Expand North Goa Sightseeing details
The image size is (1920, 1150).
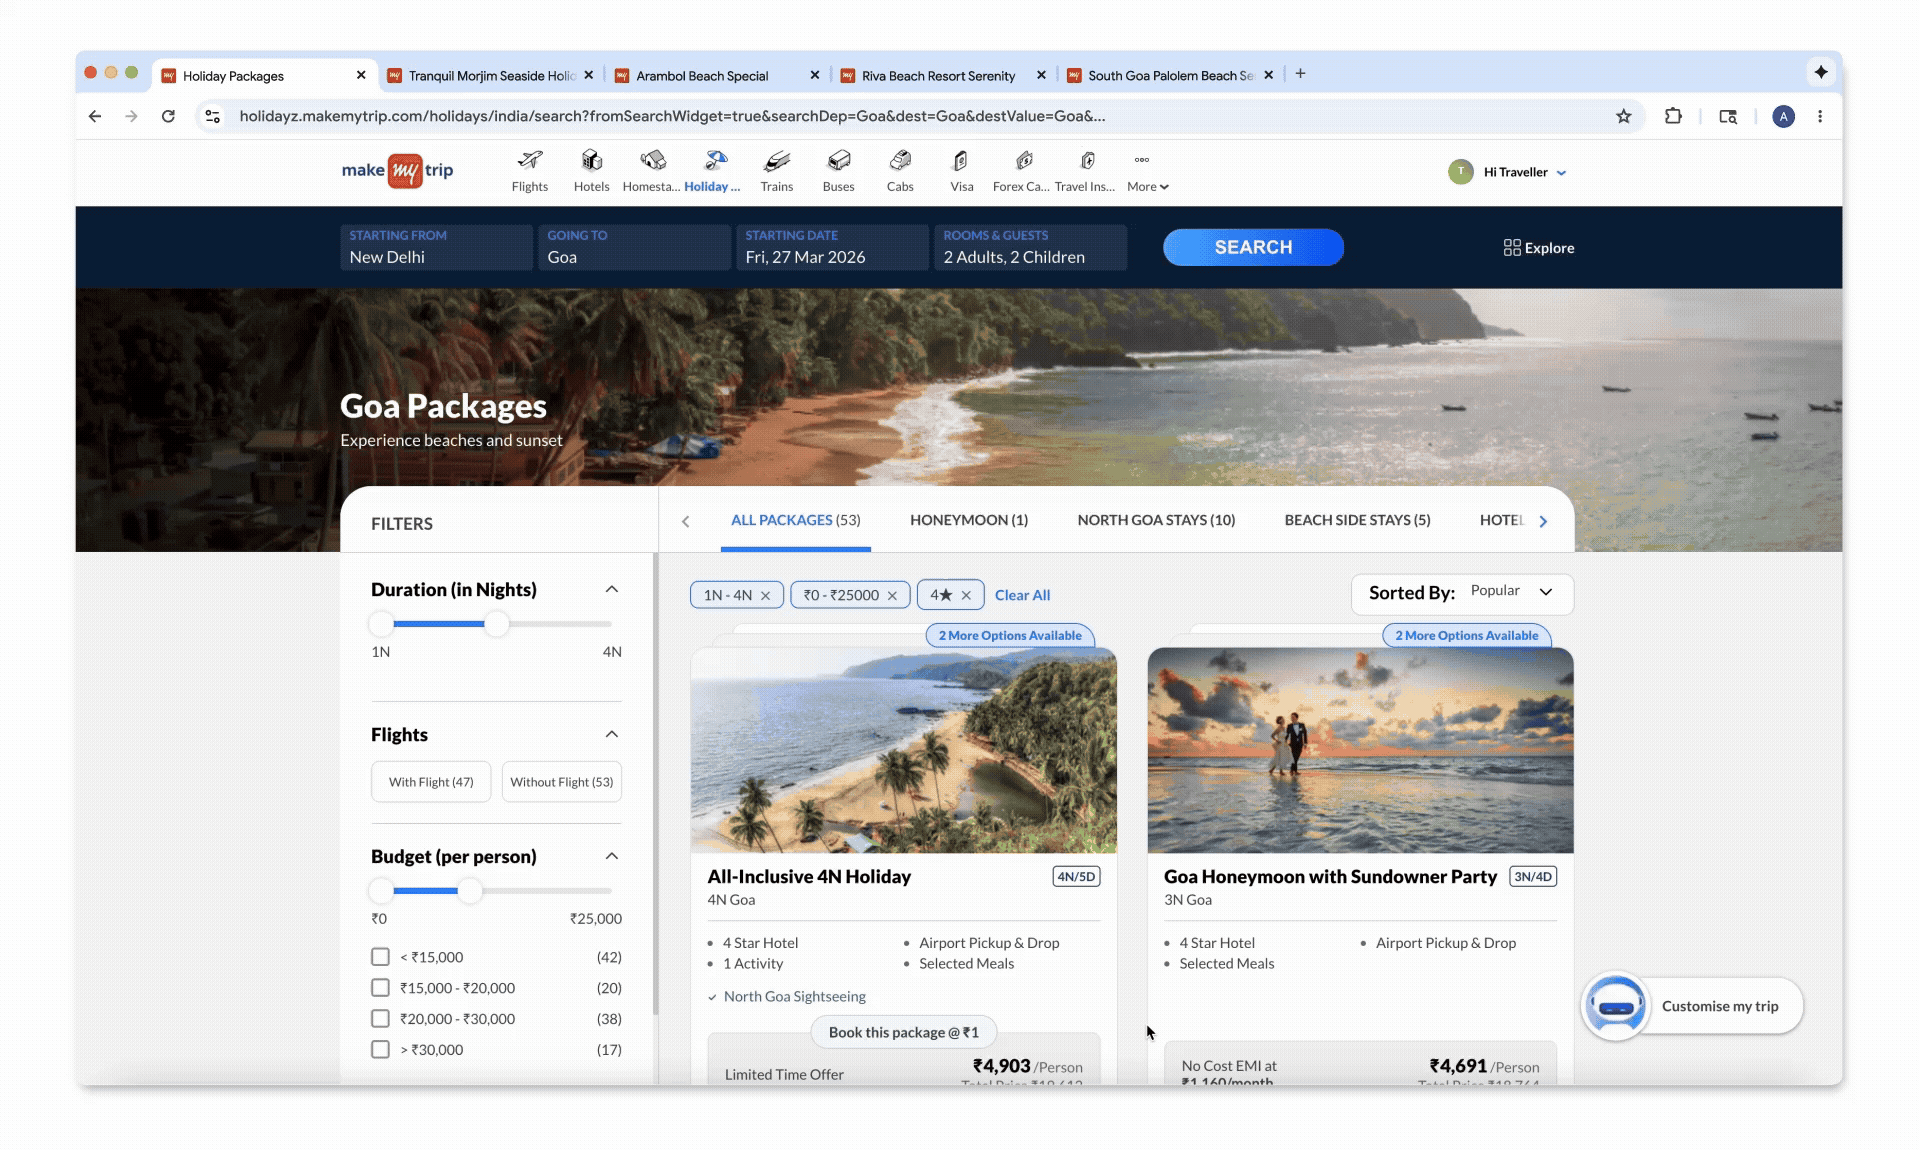coord(787,997)
